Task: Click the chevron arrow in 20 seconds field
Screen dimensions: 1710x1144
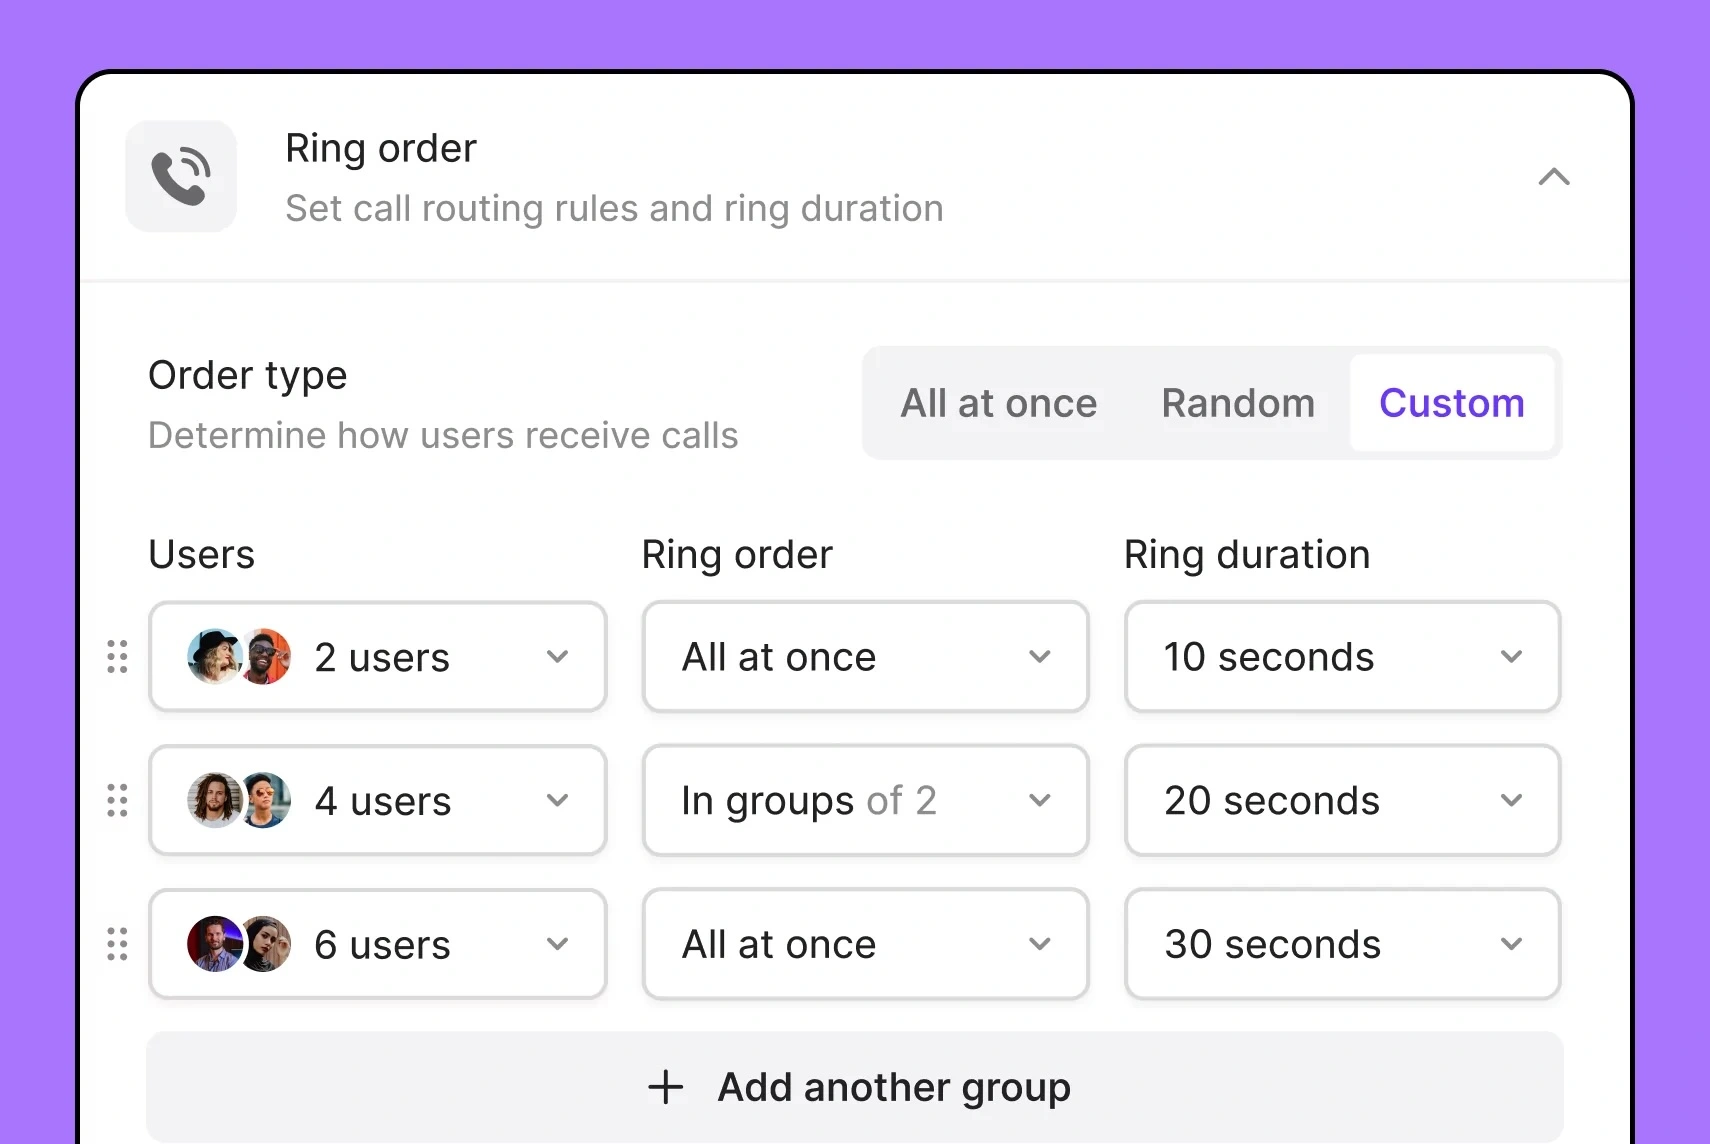Action: click(1511, 801)
